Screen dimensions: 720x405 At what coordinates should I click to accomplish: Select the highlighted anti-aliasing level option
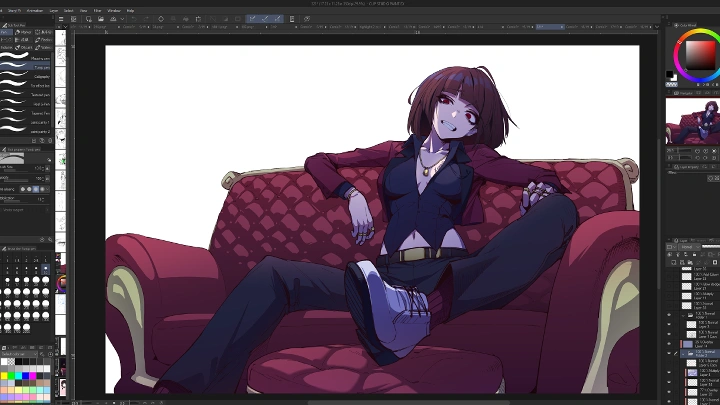[35, 188]
